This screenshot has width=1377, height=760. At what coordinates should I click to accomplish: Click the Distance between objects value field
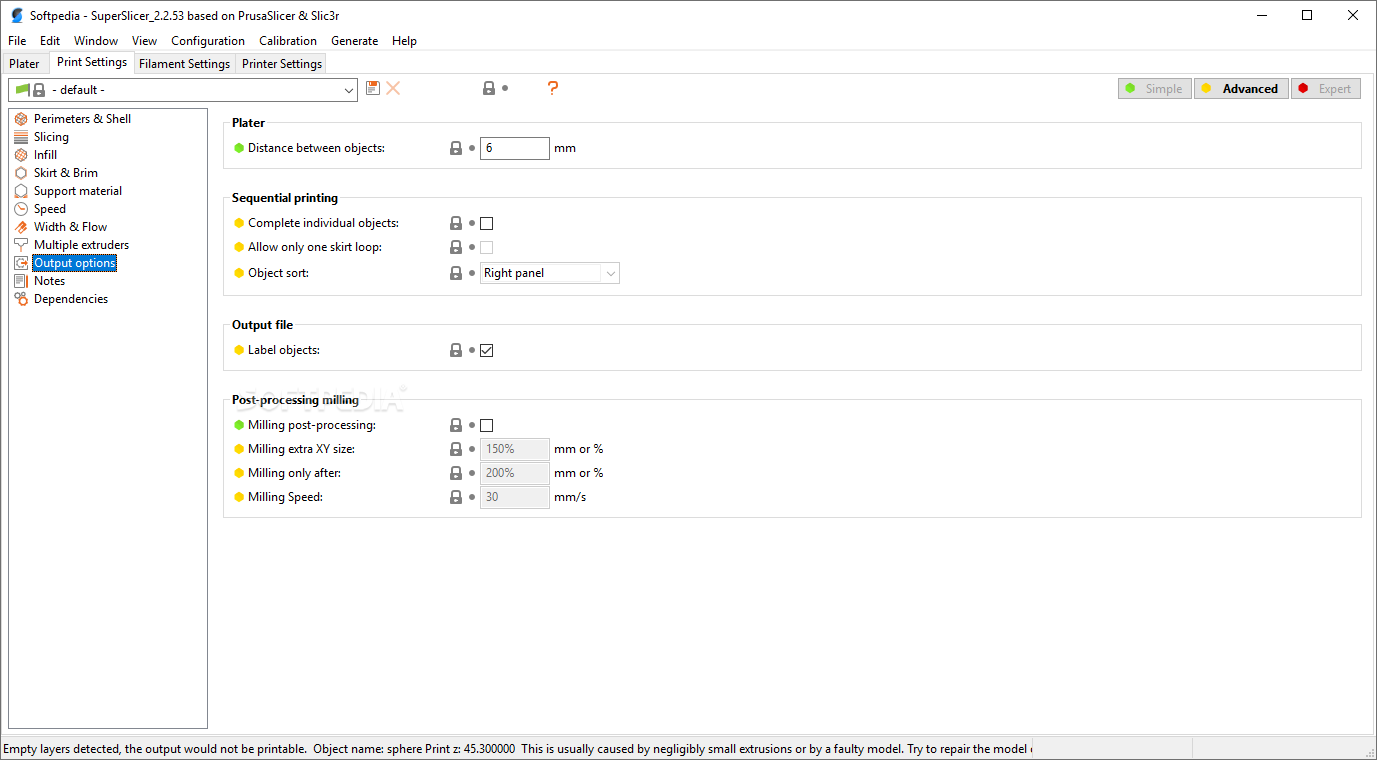[x=515, y=148]
